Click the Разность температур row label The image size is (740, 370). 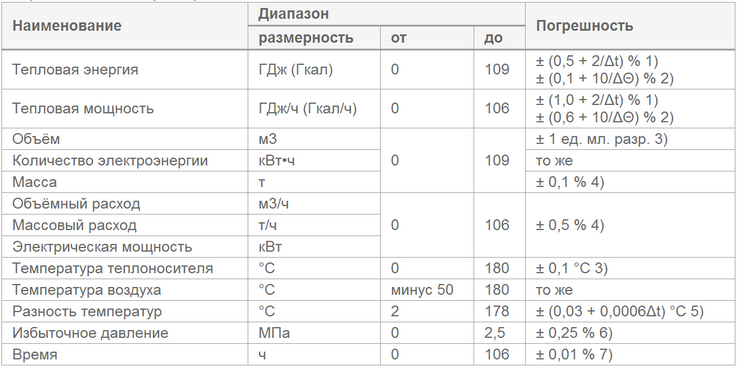[125, 311]
